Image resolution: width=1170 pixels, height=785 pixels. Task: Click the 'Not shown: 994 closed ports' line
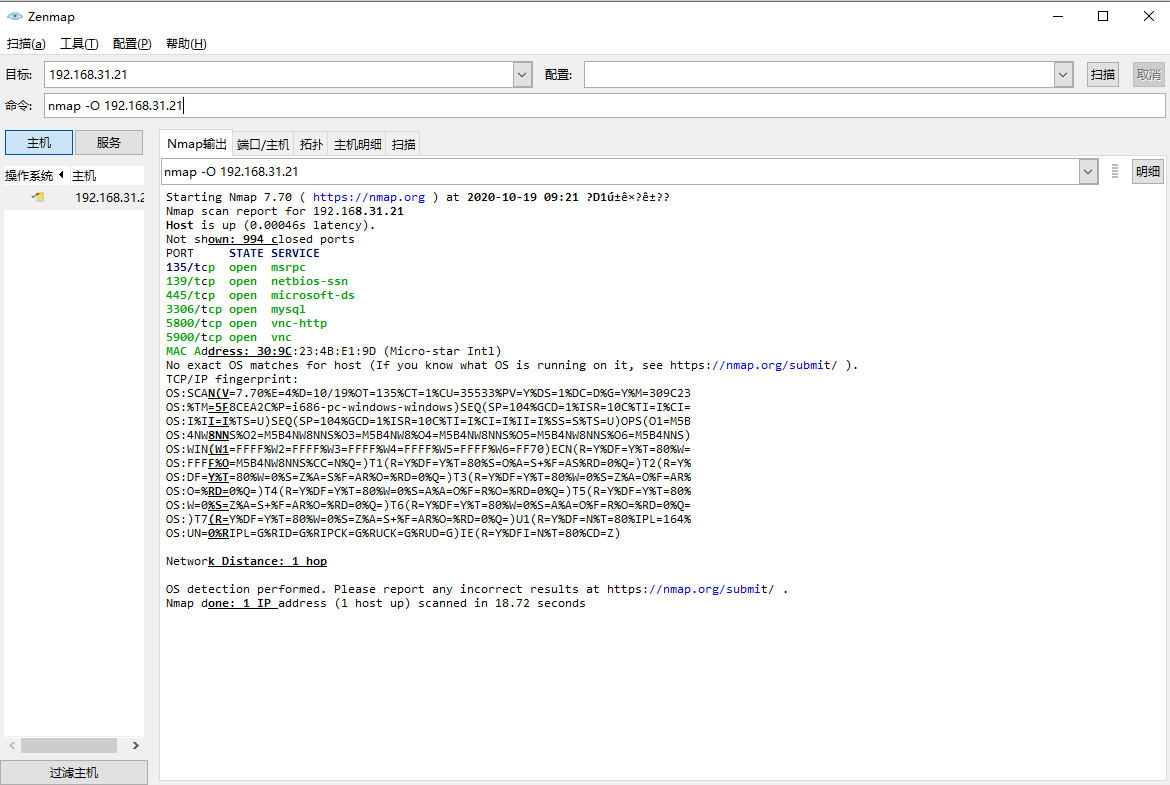click(x=260, y=240)
